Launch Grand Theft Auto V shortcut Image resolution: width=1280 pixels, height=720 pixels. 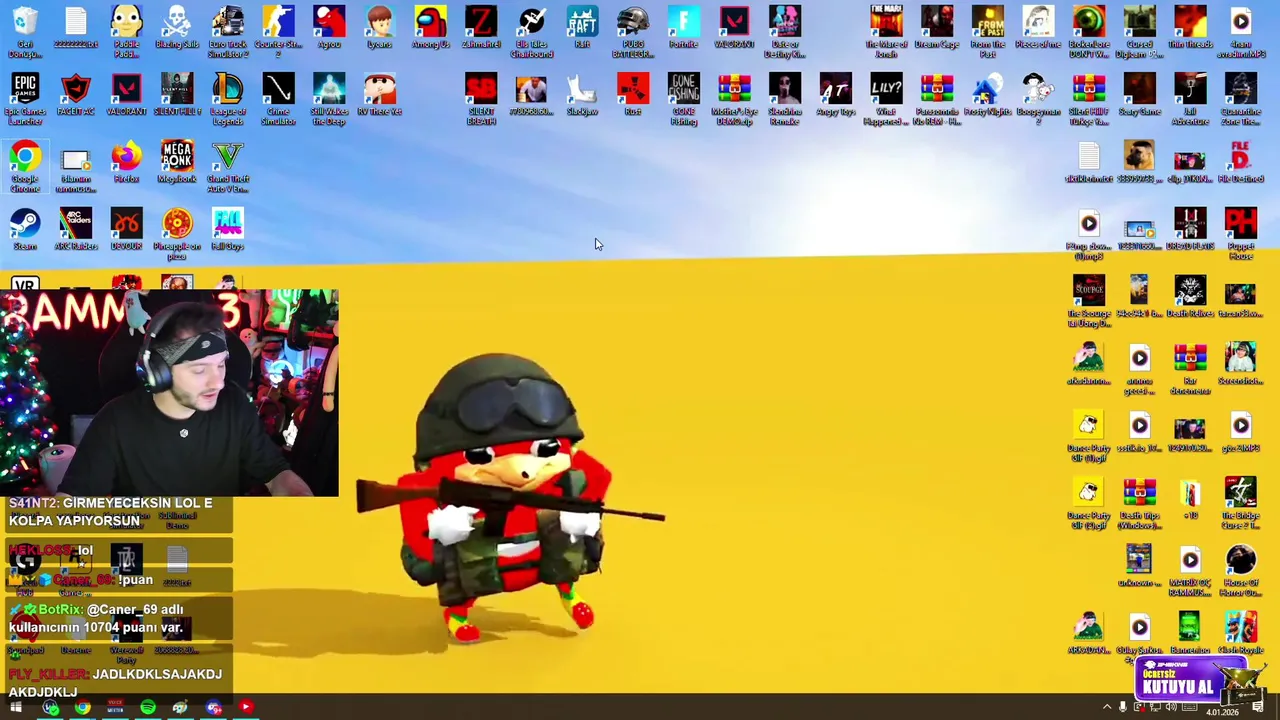tap(228, 166)
